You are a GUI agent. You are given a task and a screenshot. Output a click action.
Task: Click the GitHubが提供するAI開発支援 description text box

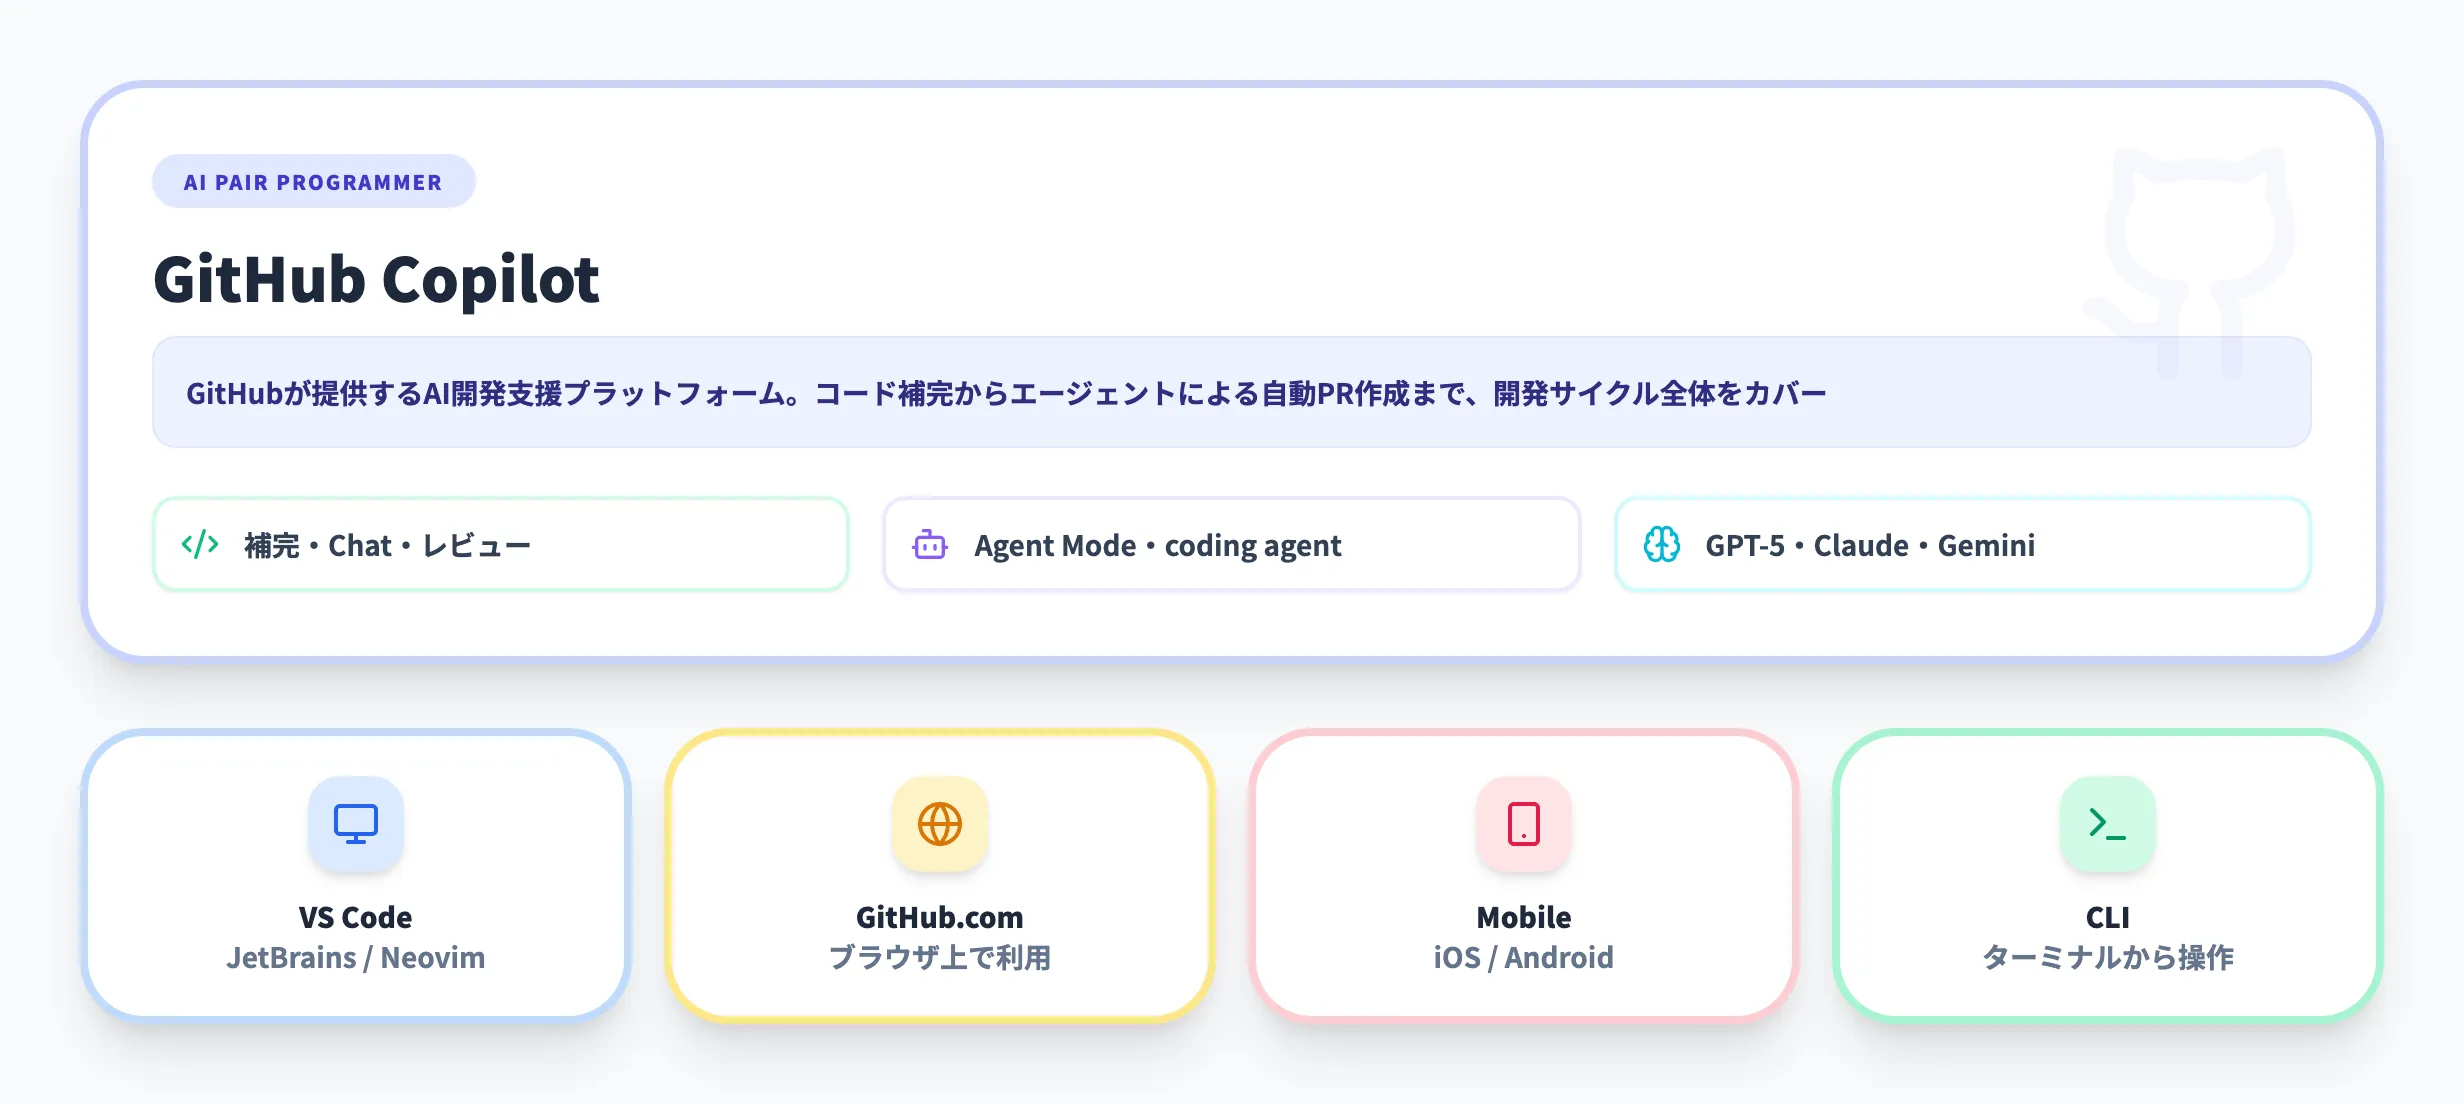point(1232,391)
